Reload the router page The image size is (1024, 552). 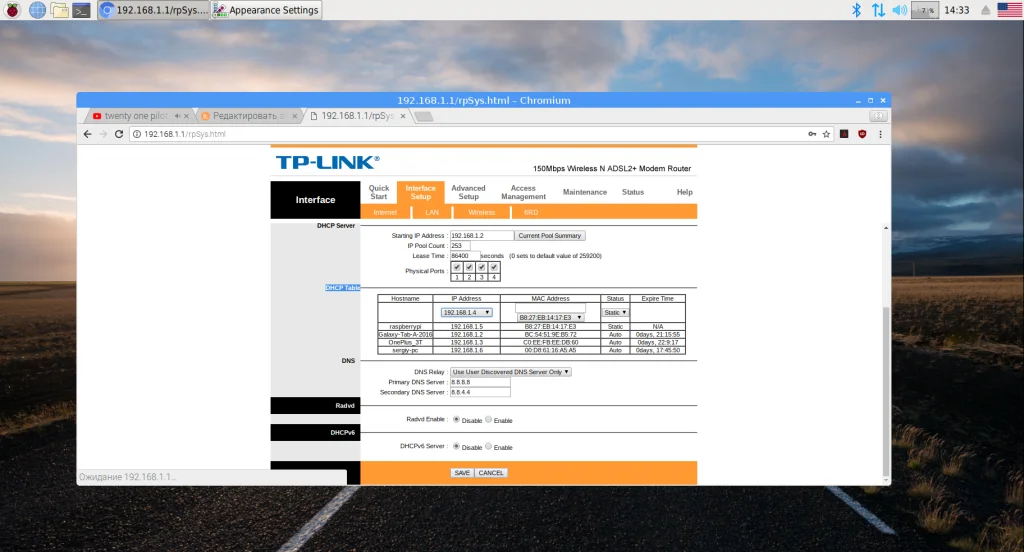click(119, 134)
